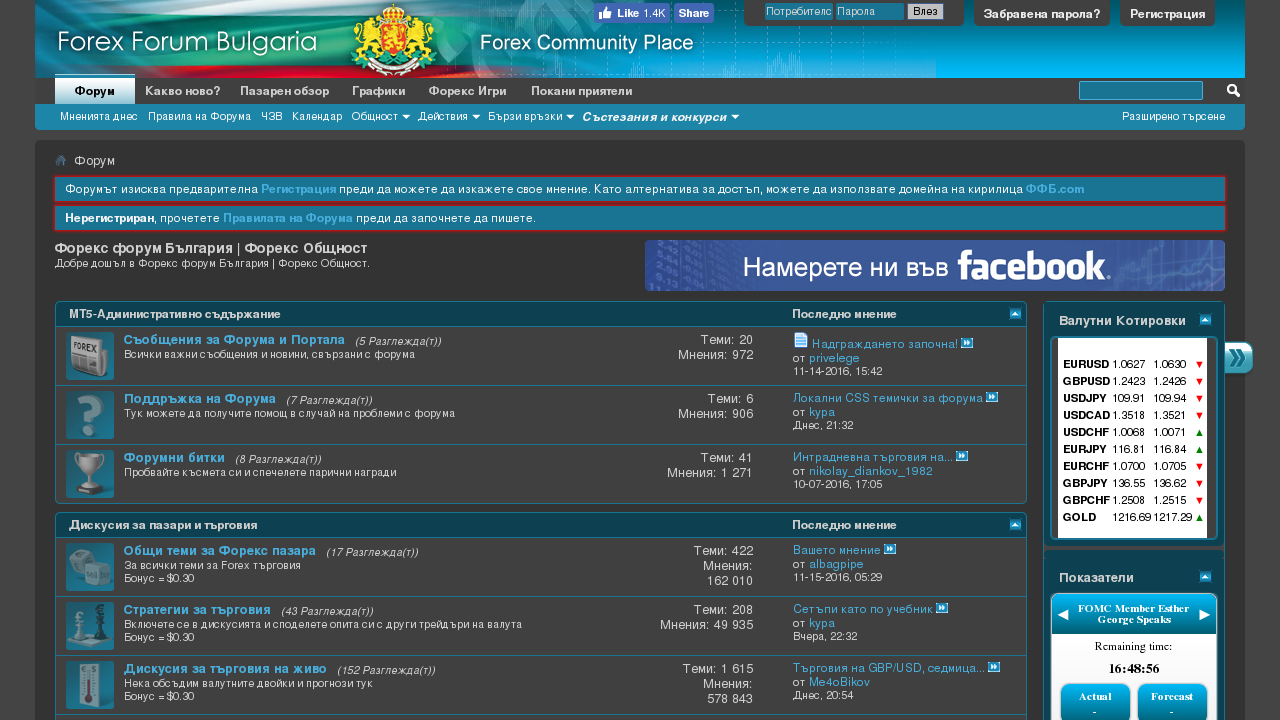The image size is (1280, 720).
Task: Click the Регистрация button in header
Action: [1167, 14]
